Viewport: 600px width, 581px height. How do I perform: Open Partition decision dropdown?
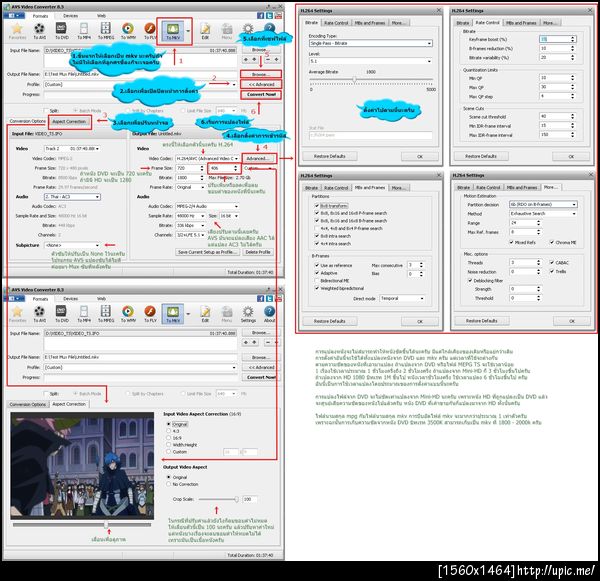tap(543, 204)
